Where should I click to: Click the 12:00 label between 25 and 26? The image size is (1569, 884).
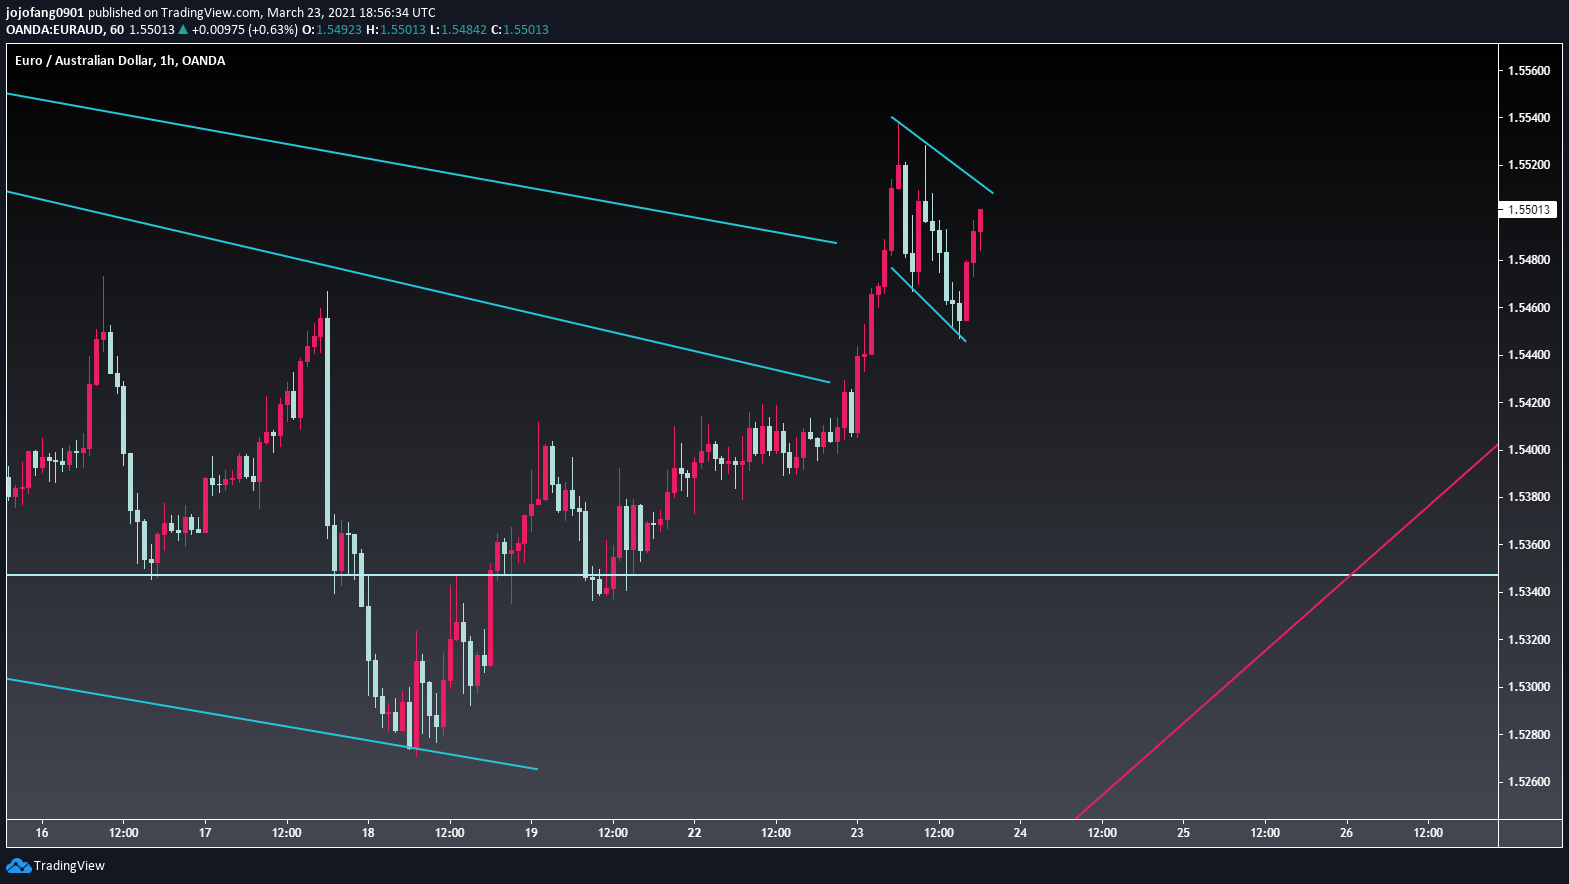click(x=1265, y=832)
